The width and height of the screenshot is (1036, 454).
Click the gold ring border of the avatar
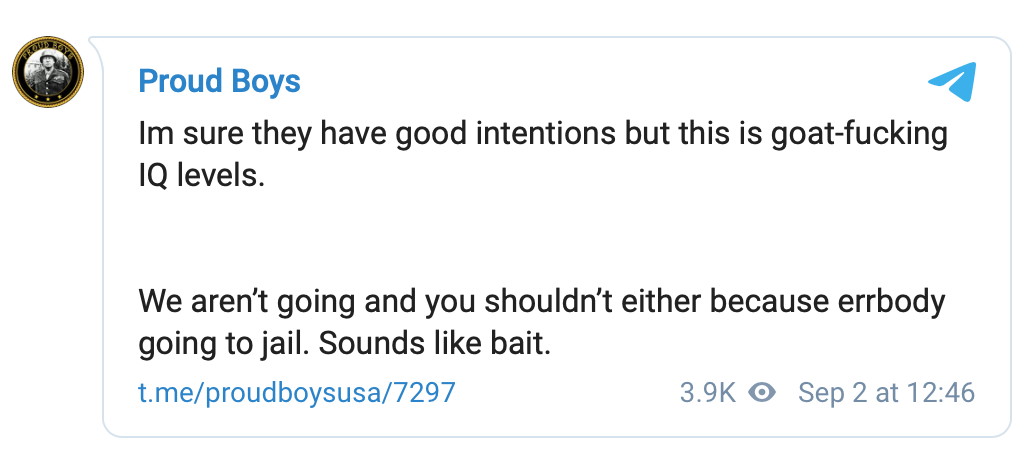click(48, 39)
